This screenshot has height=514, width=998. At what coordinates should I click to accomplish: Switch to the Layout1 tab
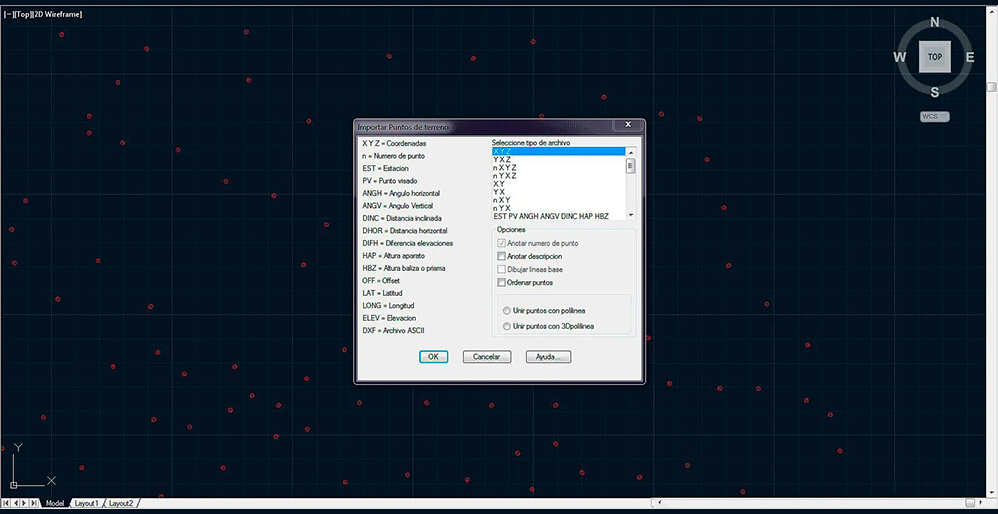pyautogui.click(x=87, y=503)
